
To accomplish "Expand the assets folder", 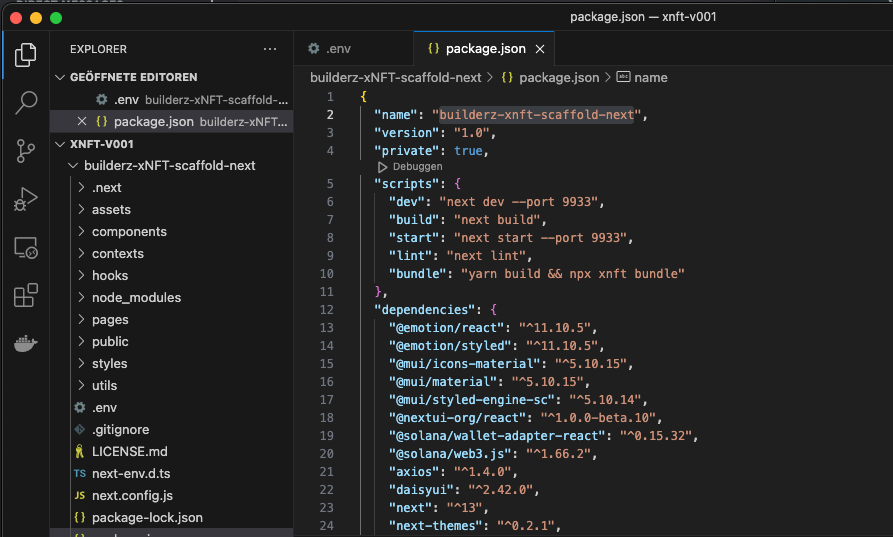I will (x=81, y=210).
